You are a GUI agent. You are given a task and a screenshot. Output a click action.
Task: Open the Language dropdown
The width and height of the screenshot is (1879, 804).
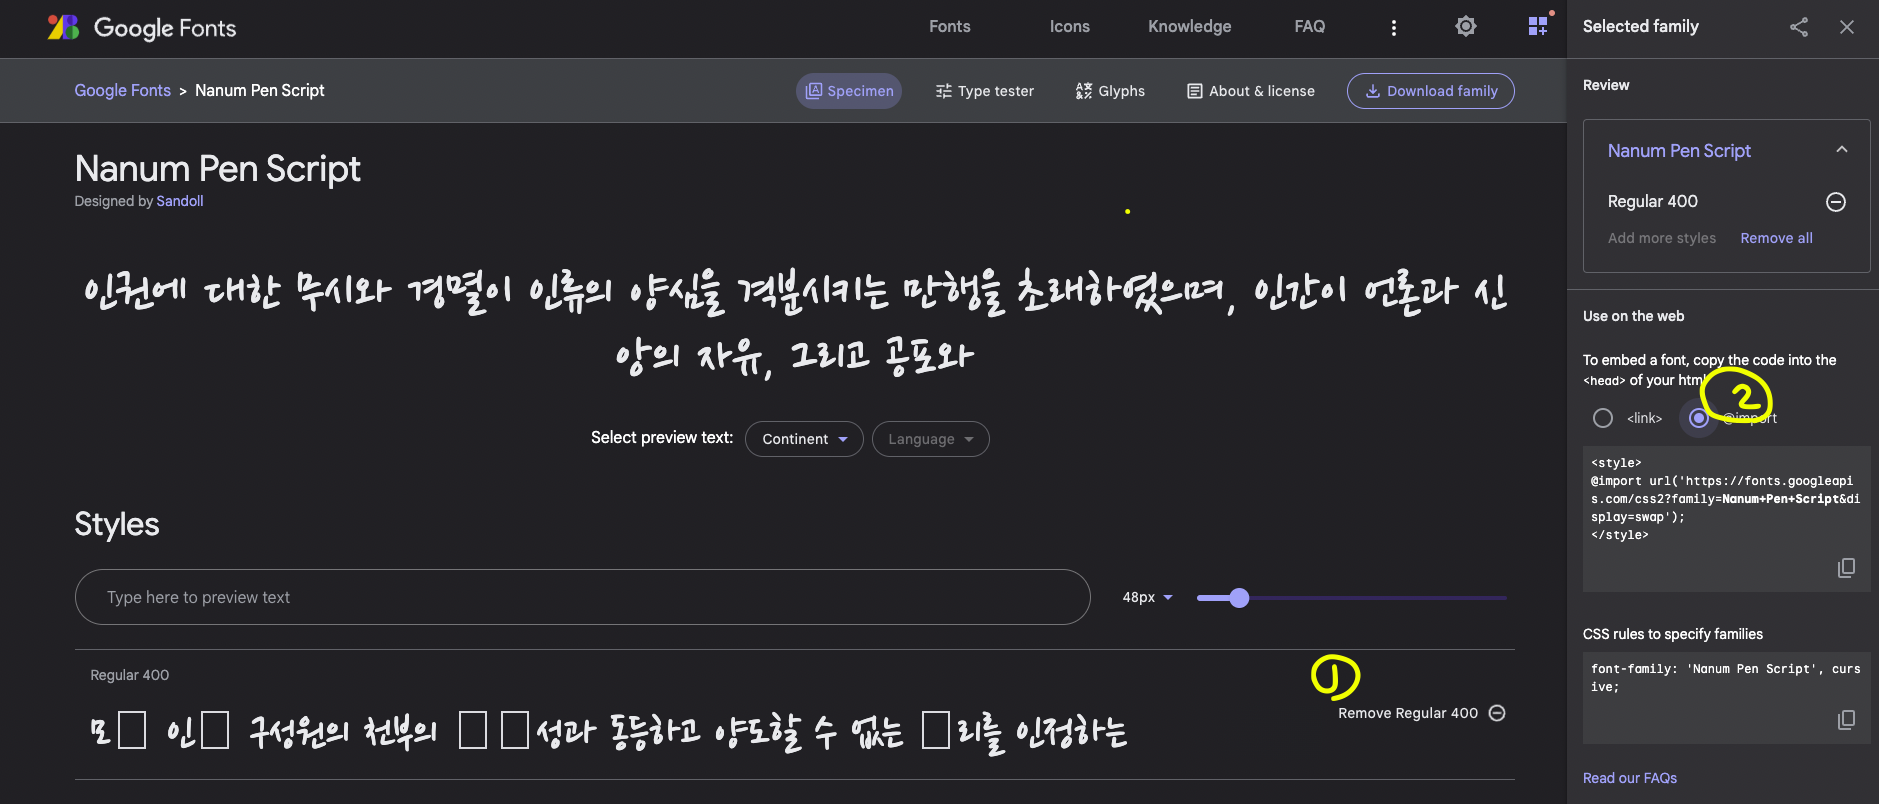pyautogui.click(x=930, y=439)
